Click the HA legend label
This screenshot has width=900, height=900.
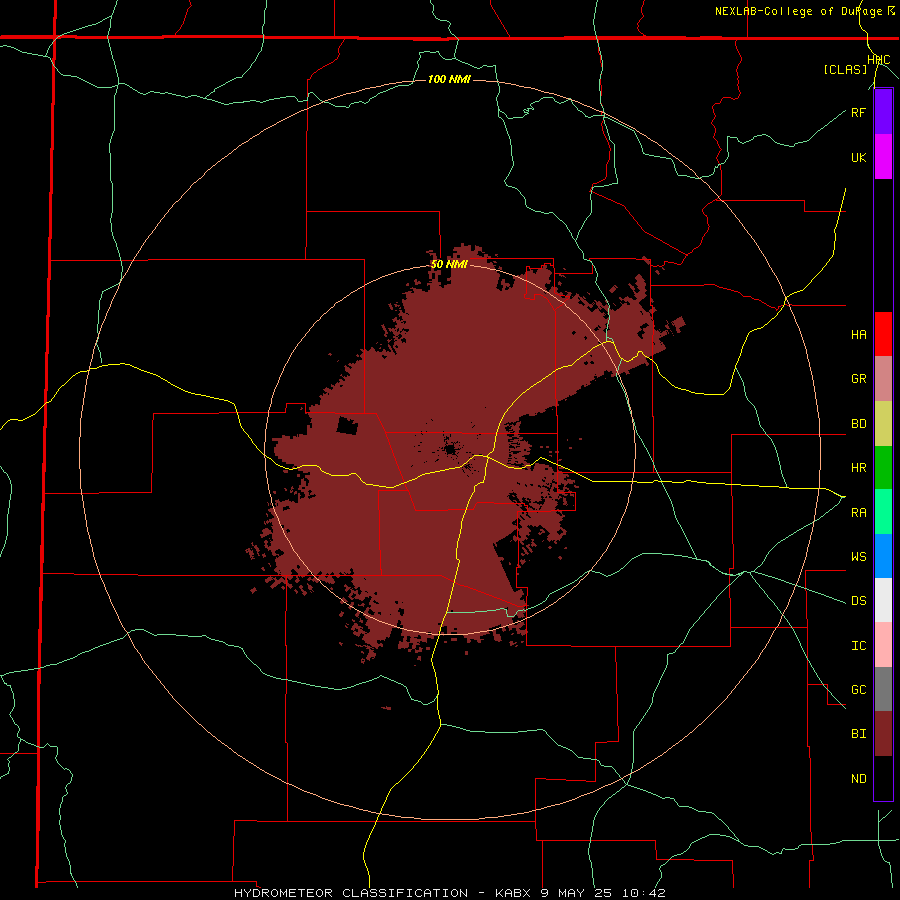click(858, 335)
